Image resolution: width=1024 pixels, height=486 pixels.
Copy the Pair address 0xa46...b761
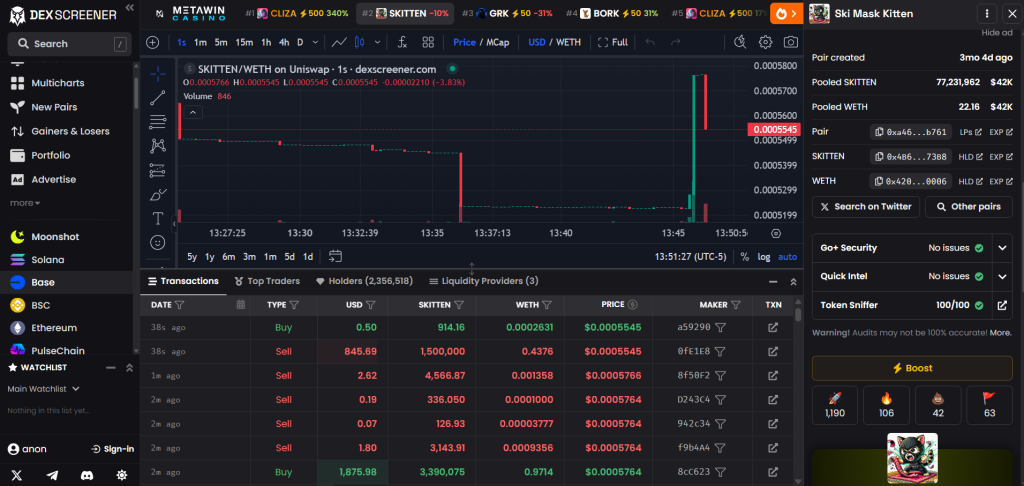pyautogui.click(x=910, y=132)
